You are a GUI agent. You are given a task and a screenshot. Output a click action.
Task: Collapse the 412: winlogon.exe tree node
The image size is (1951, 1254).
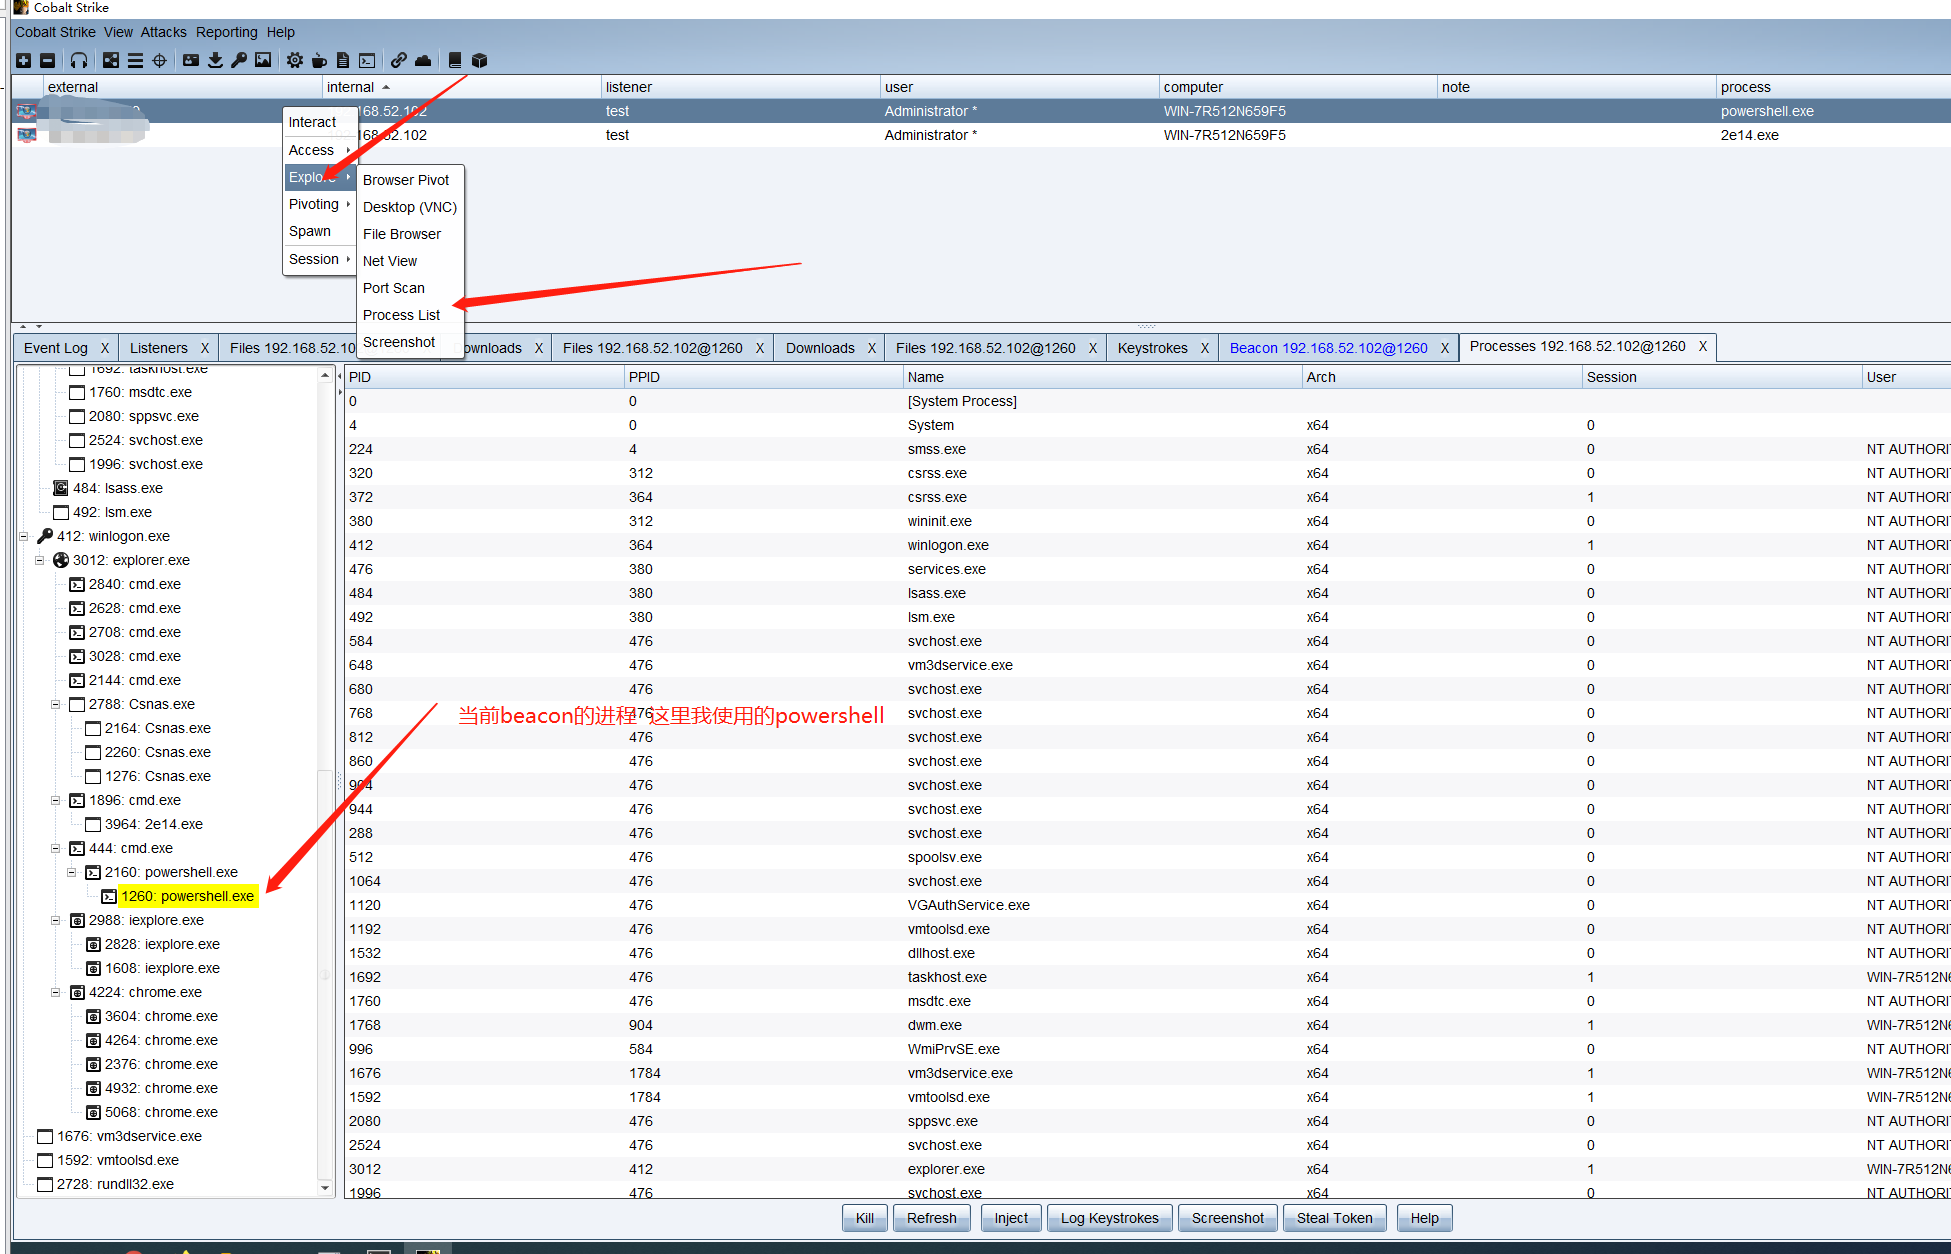click(24, 536)
